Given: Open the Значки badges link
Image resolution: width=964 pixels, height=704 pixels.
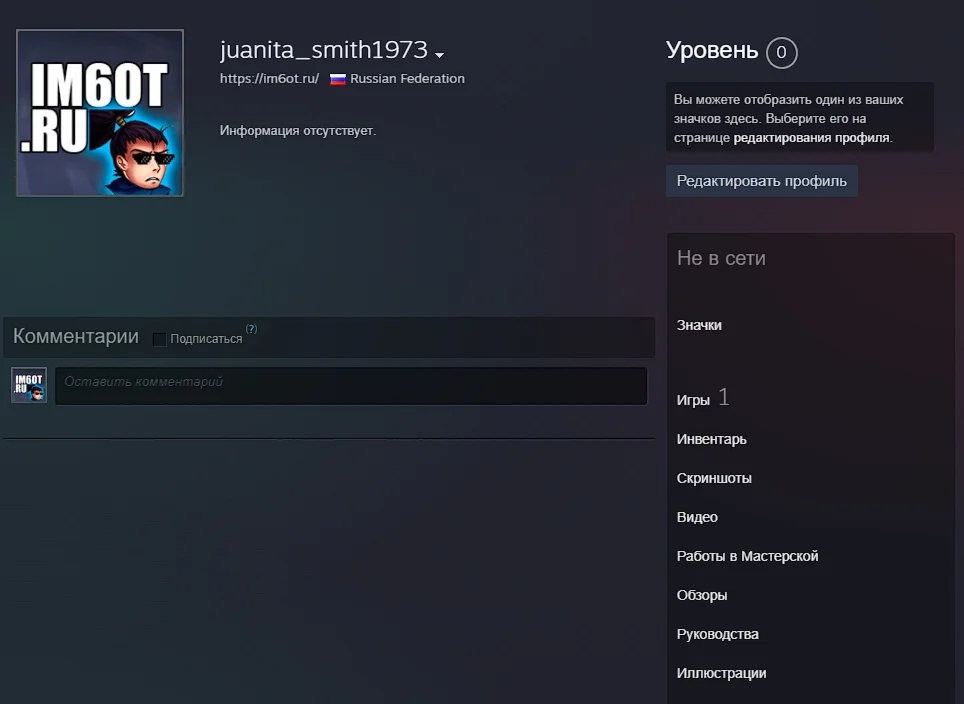Looking at the screenshot, I should 699,325.
